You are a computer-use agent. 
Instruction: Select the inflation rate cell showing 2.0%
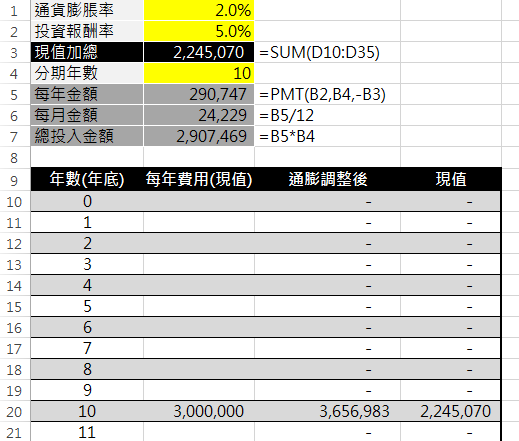pos(199,10)
